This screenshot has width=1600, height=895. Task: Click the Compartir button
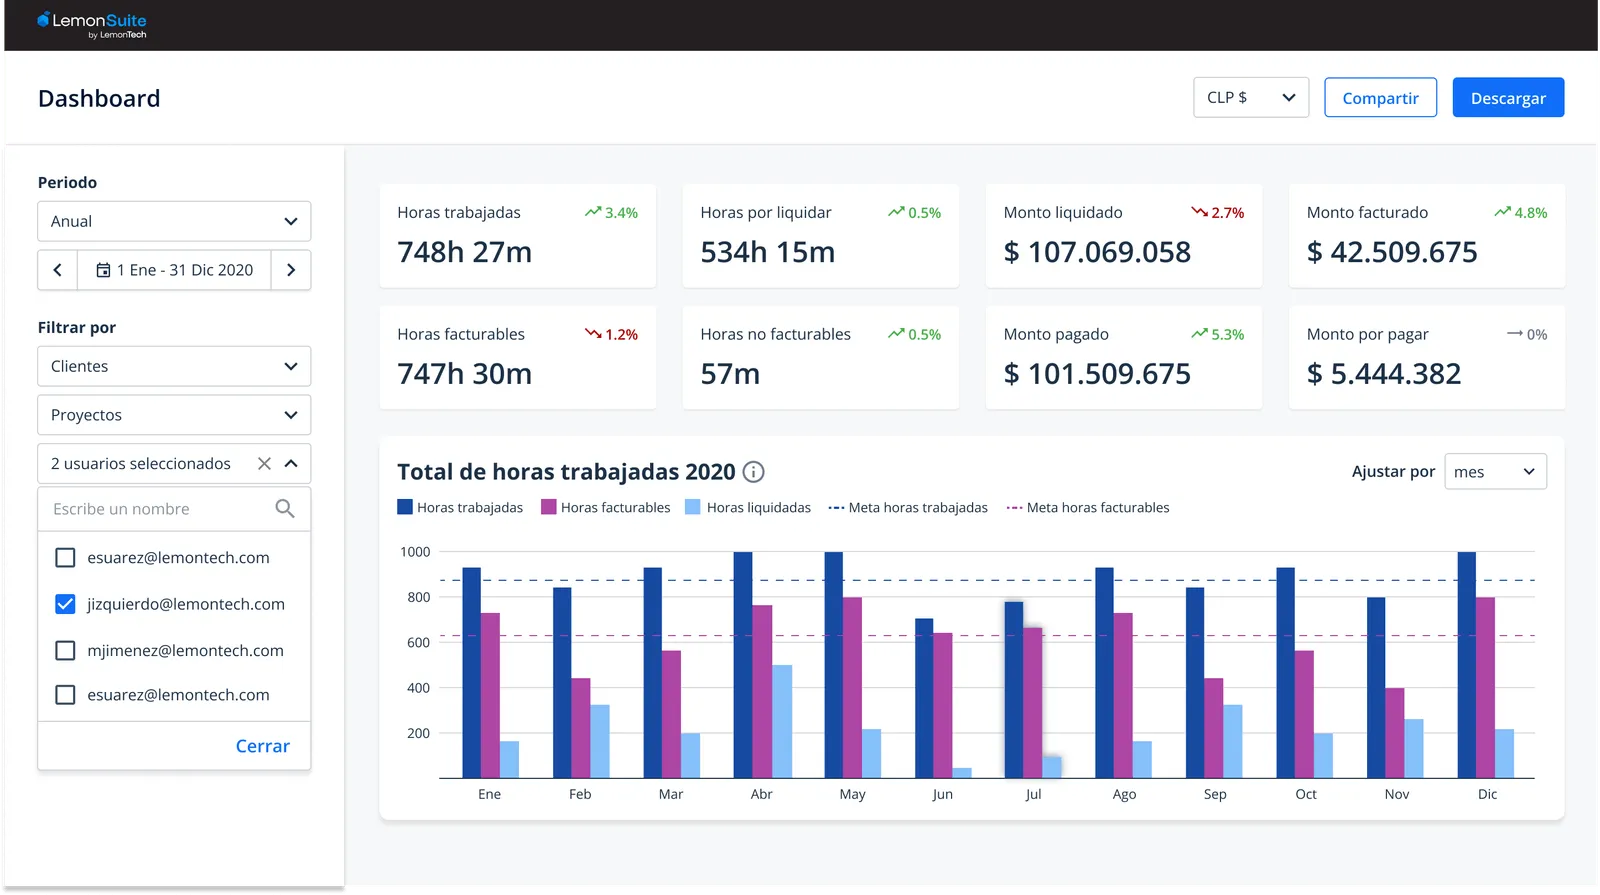tap(1380, 98)
